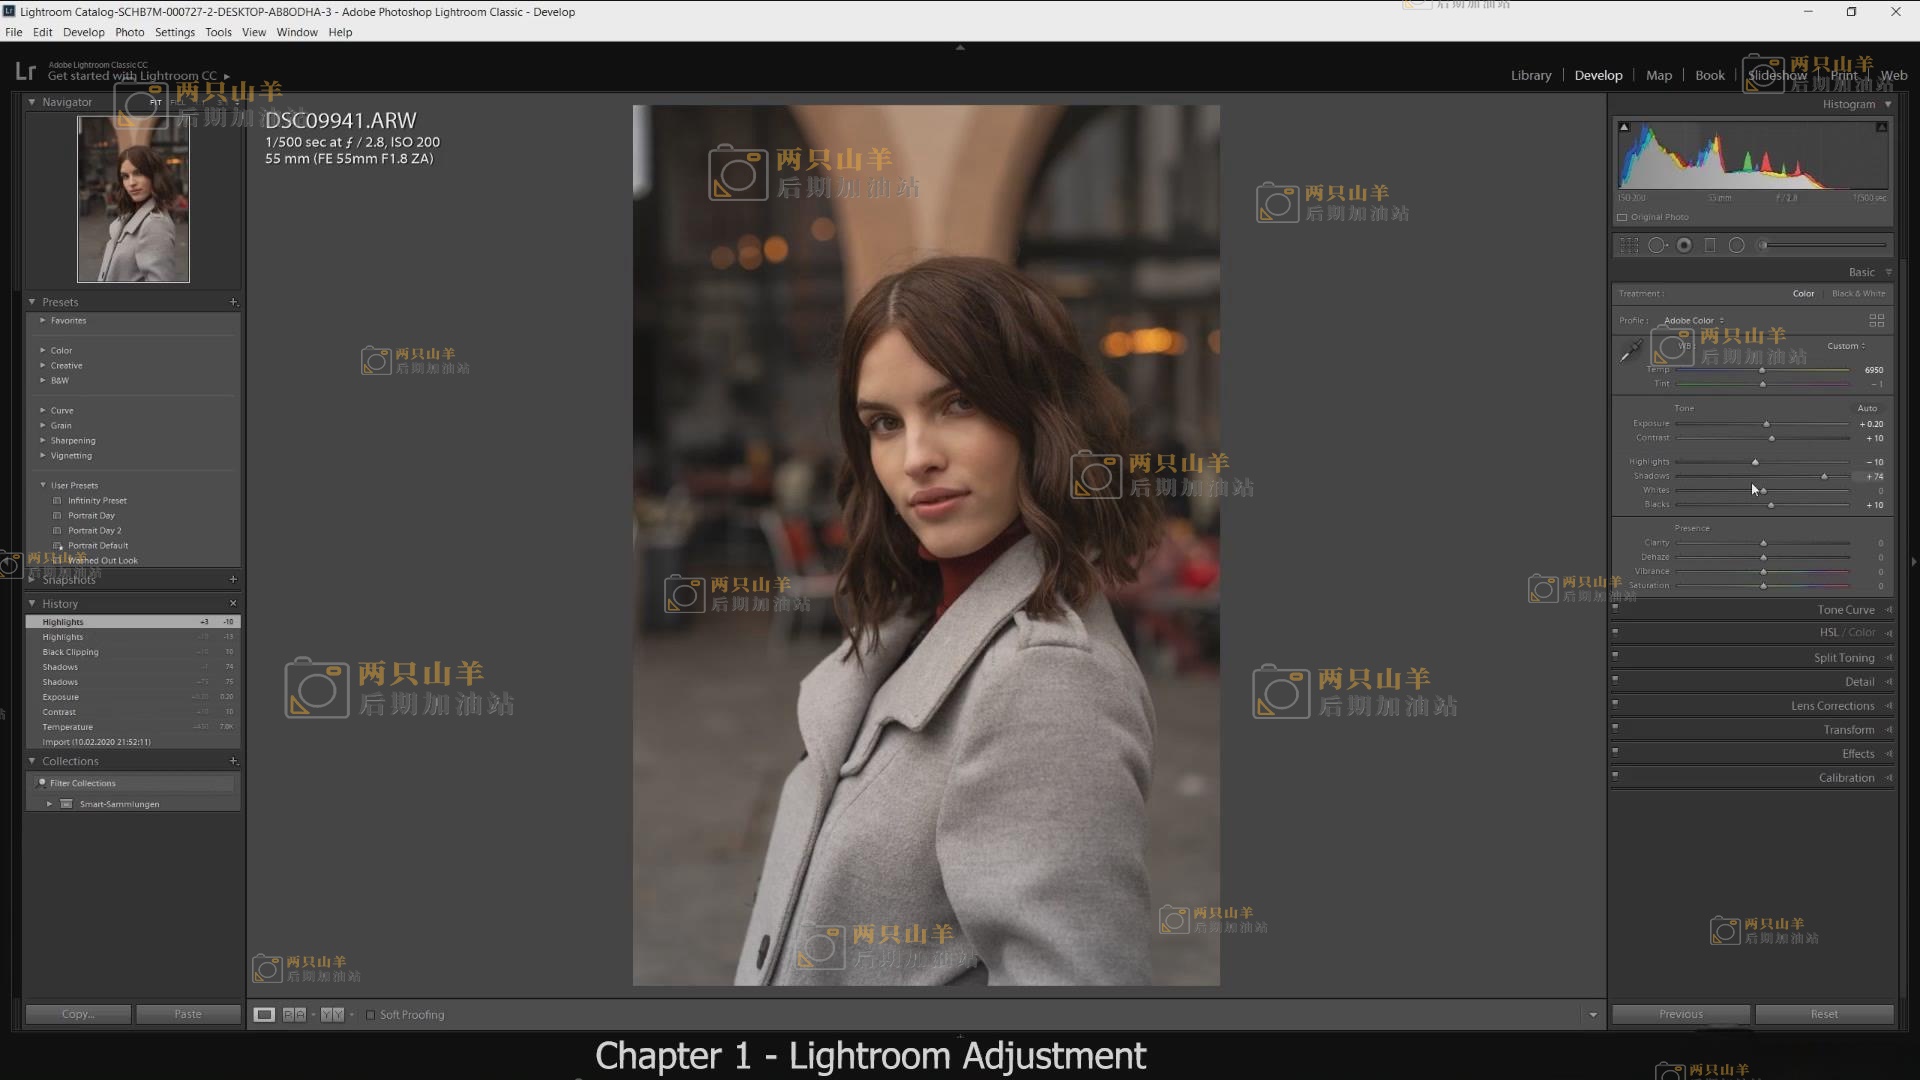Image resolution: width=1920 pixels, height=1080 pixels.
Task: Switch treatment to Black & White
Action: [1858, 293]
